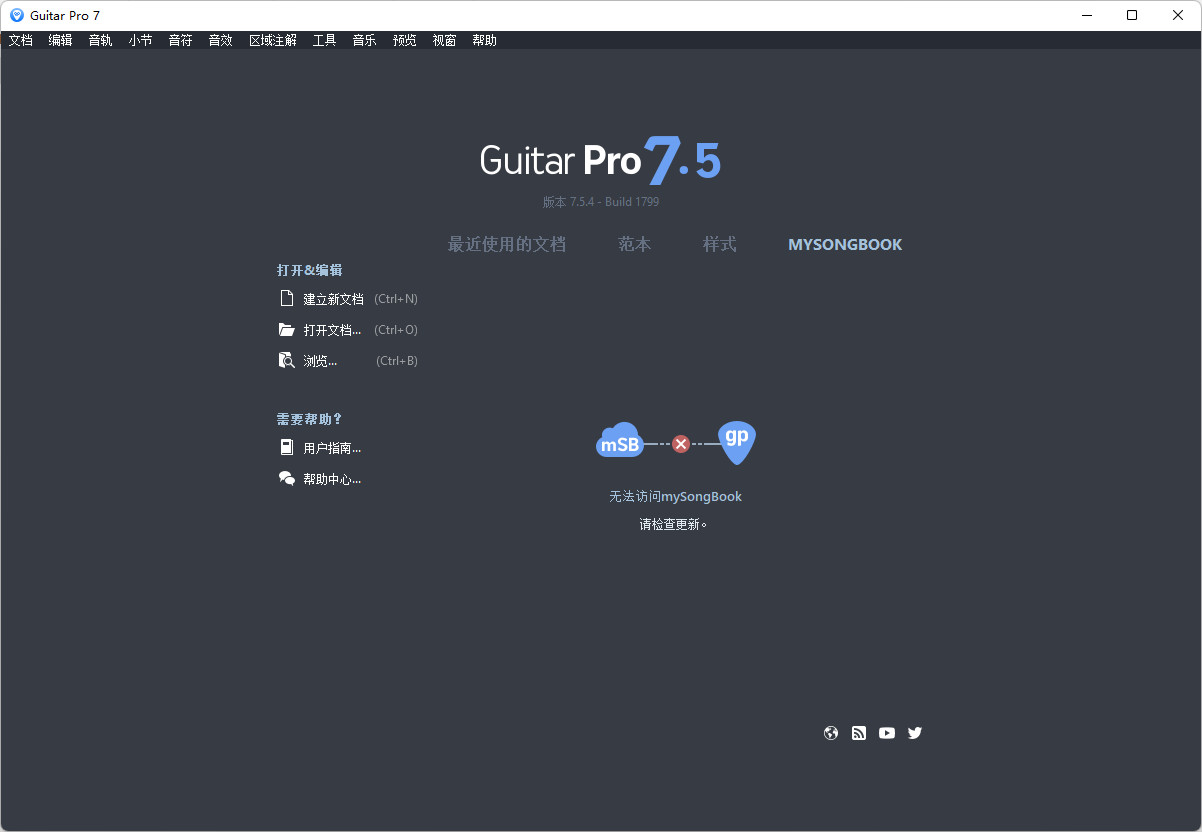The image size is (1202, 832).
Task: Click 建立新文档 to create a document
Action: [x=334, y=299]
